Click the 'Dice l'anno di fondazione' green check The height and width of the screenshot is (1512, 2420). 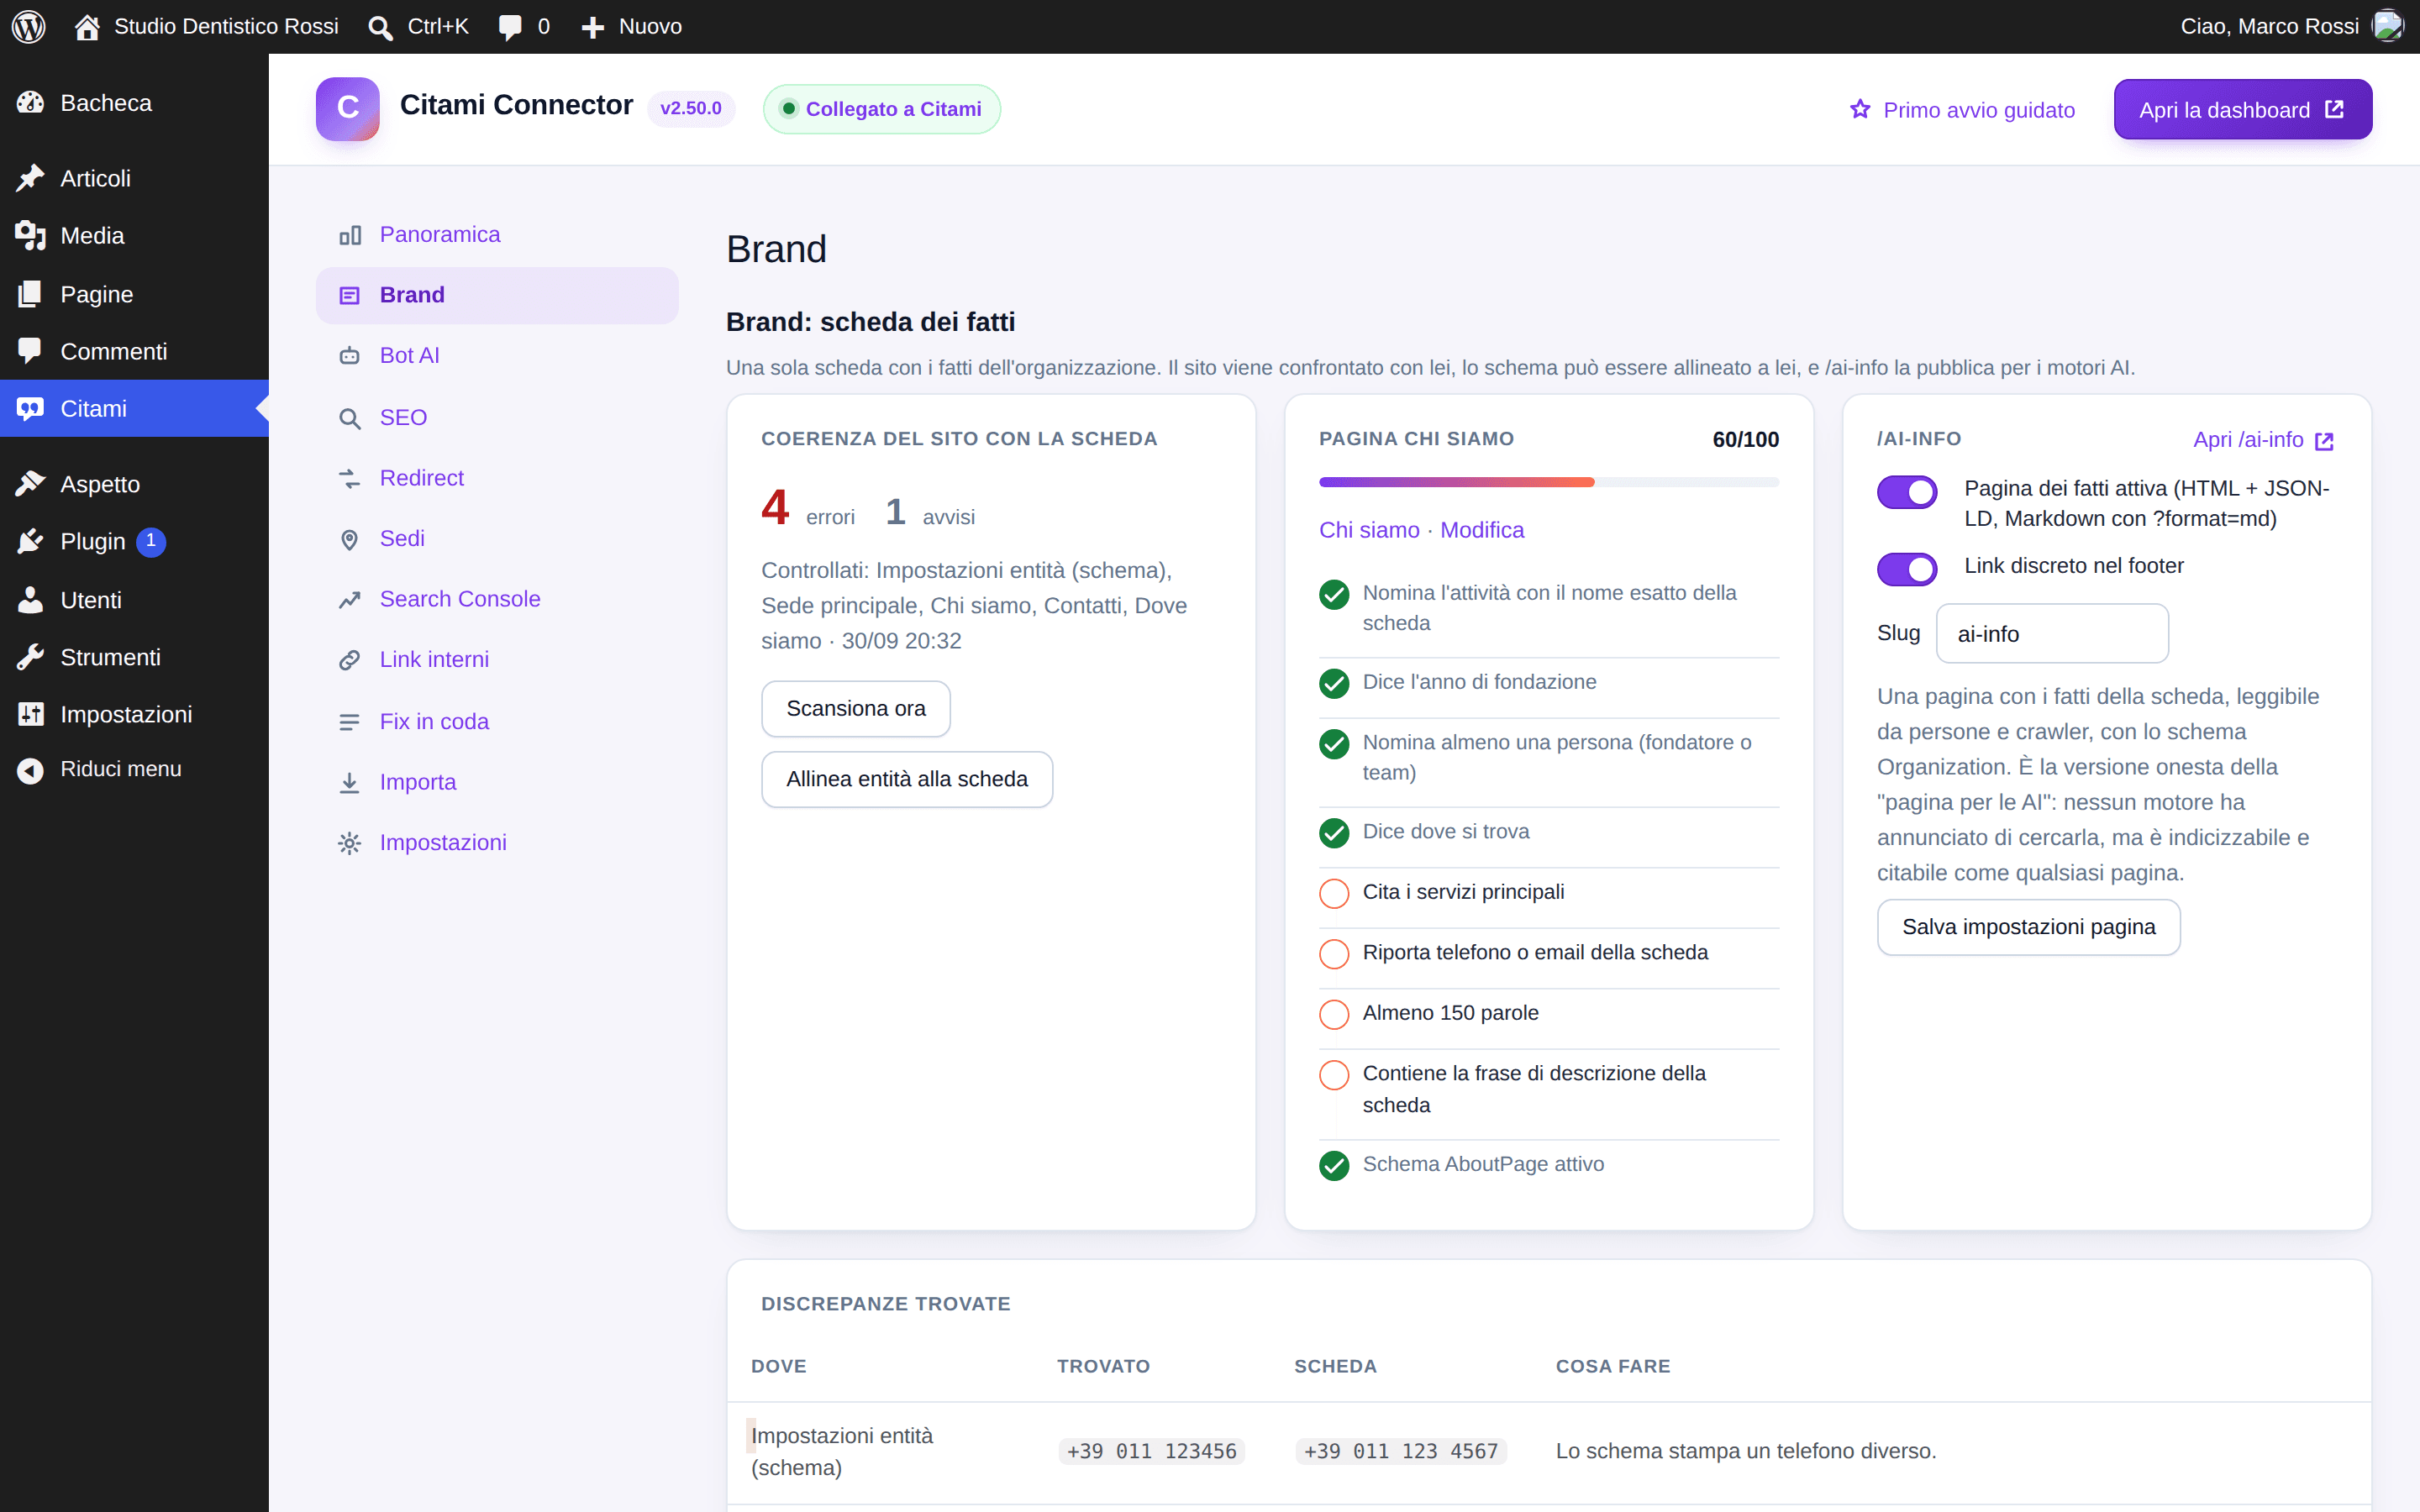(1333, 683)
